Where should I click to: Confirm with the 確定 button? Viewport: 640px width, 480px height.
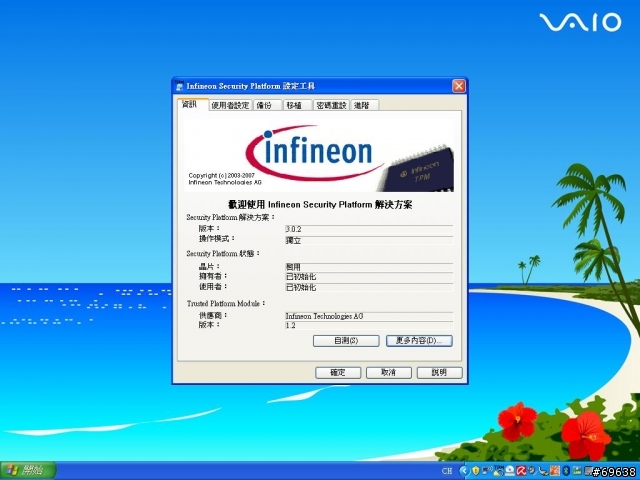[x=338, y=373]
